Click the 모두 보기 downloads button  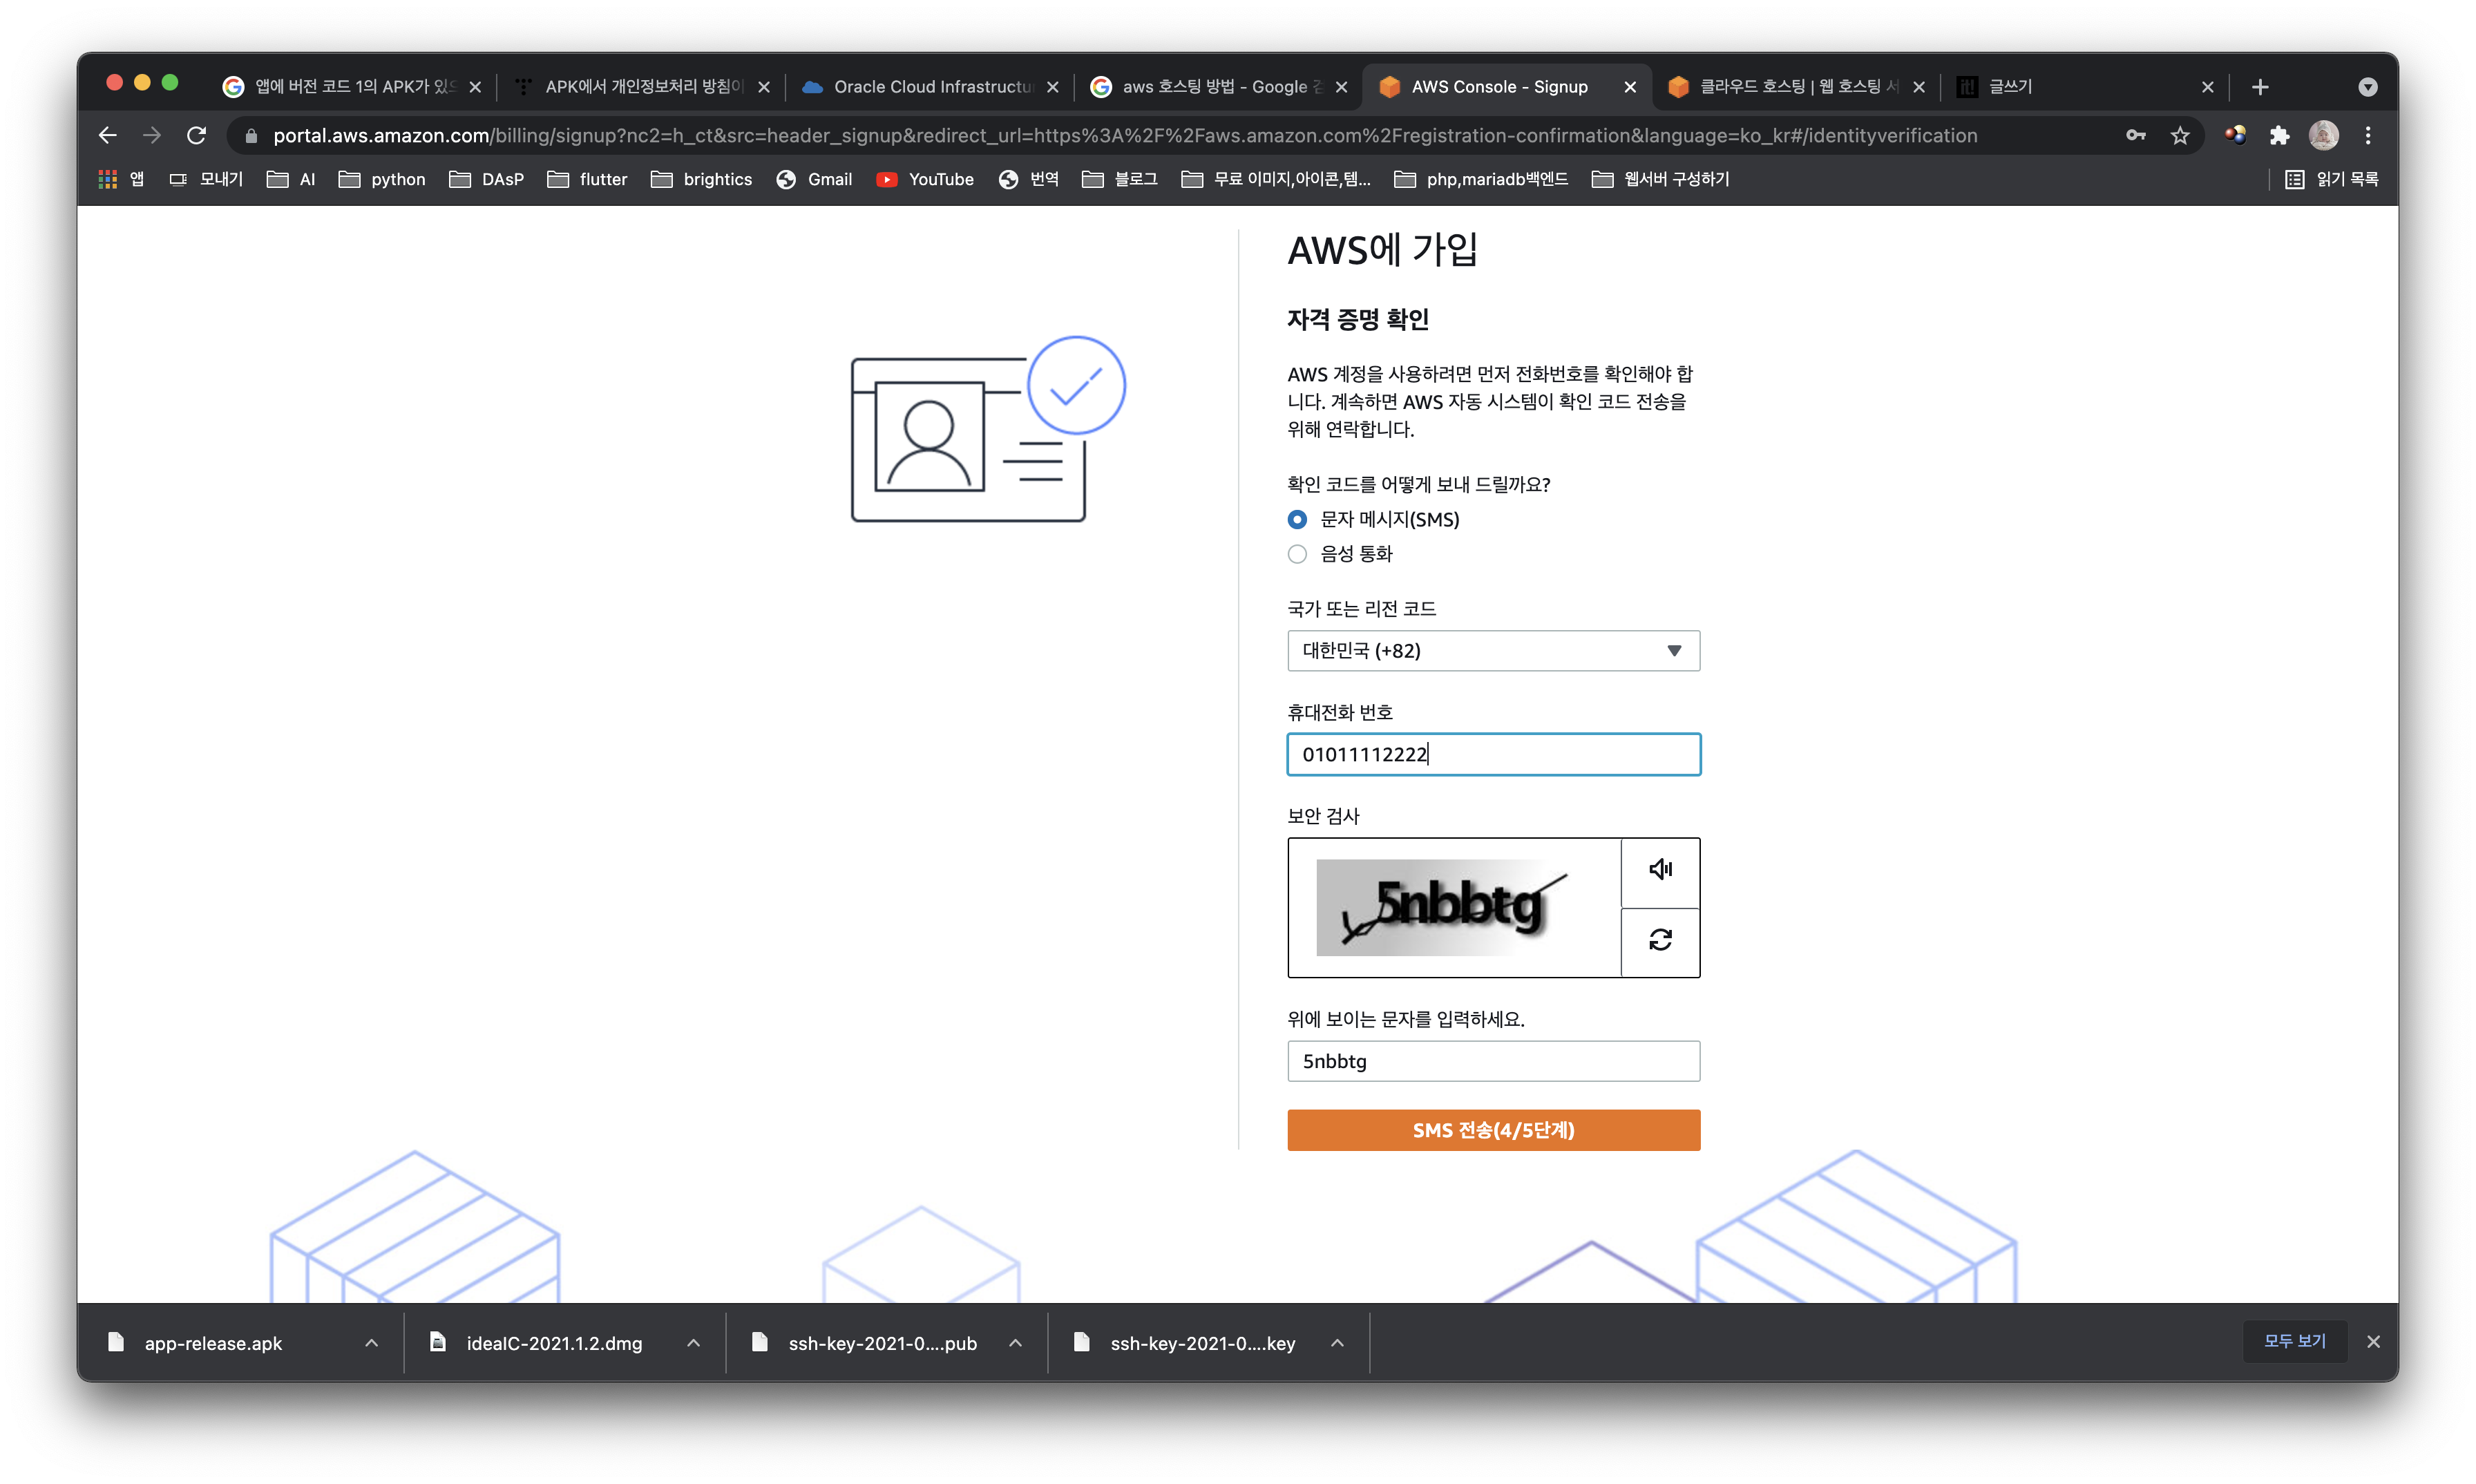pyautogui.click(x=2294, y=1341)
